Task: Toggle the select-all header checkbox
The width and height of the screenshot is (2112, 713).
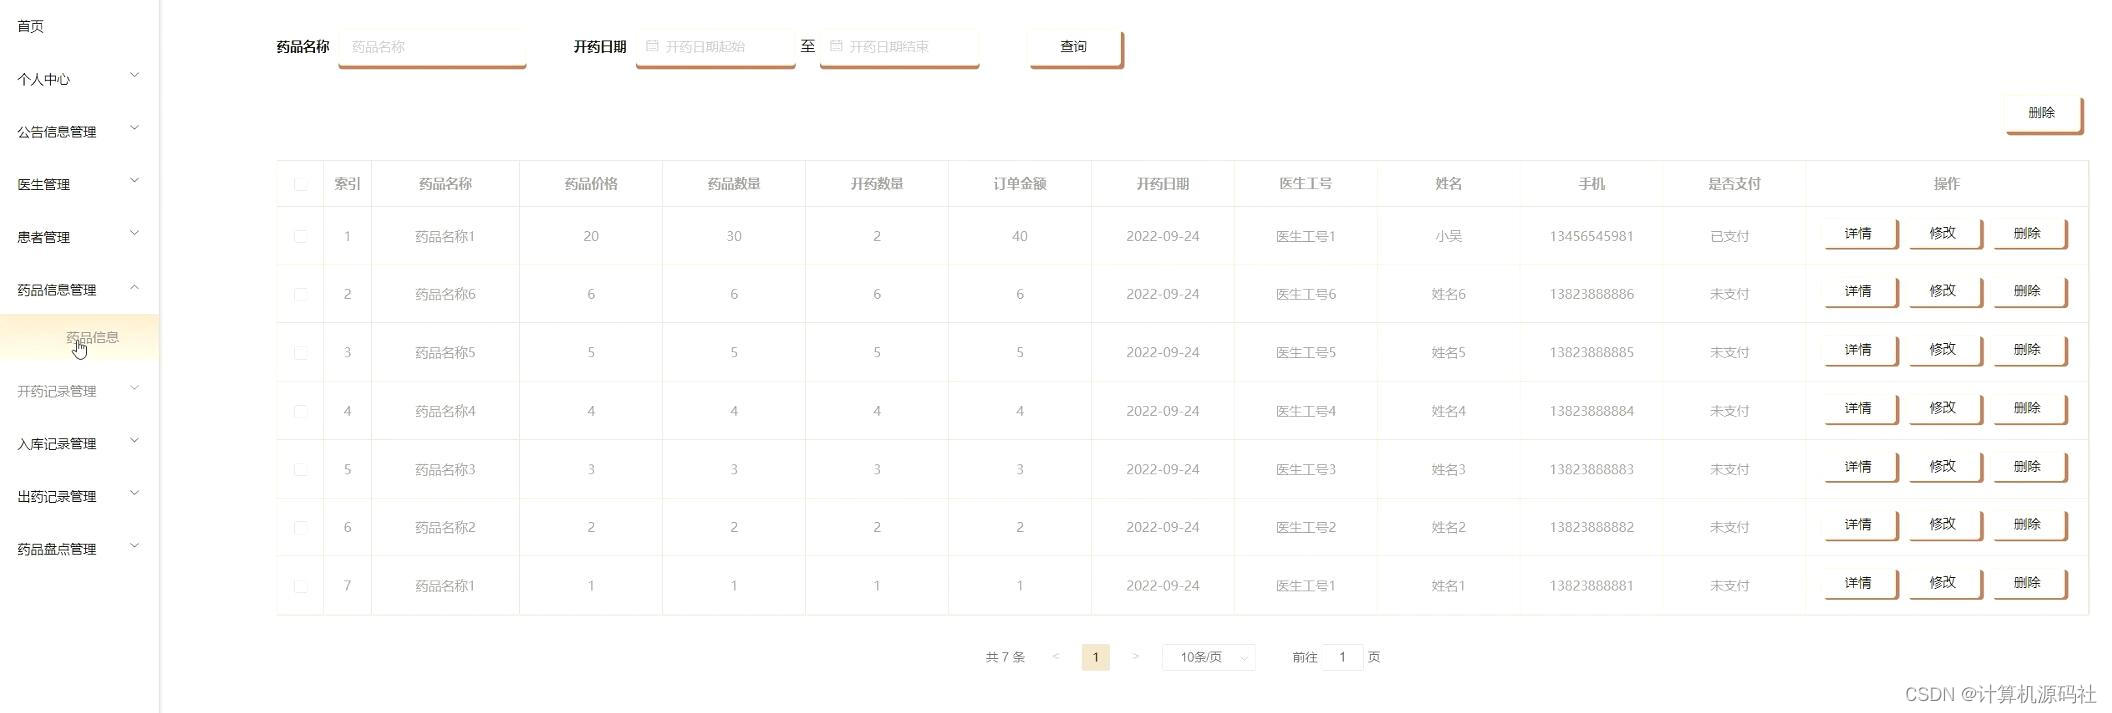Action: 300,184
